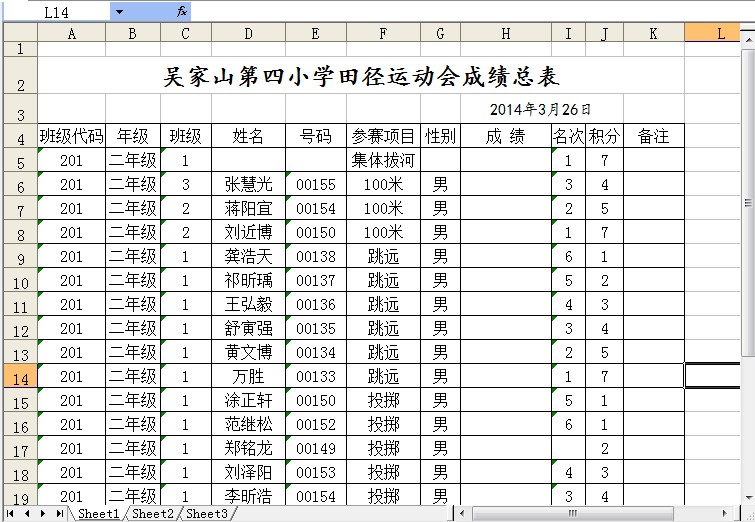The height and width of the screenshot is (522, 755).
Task: Select row 14 header
Action: tap(19, 376)
